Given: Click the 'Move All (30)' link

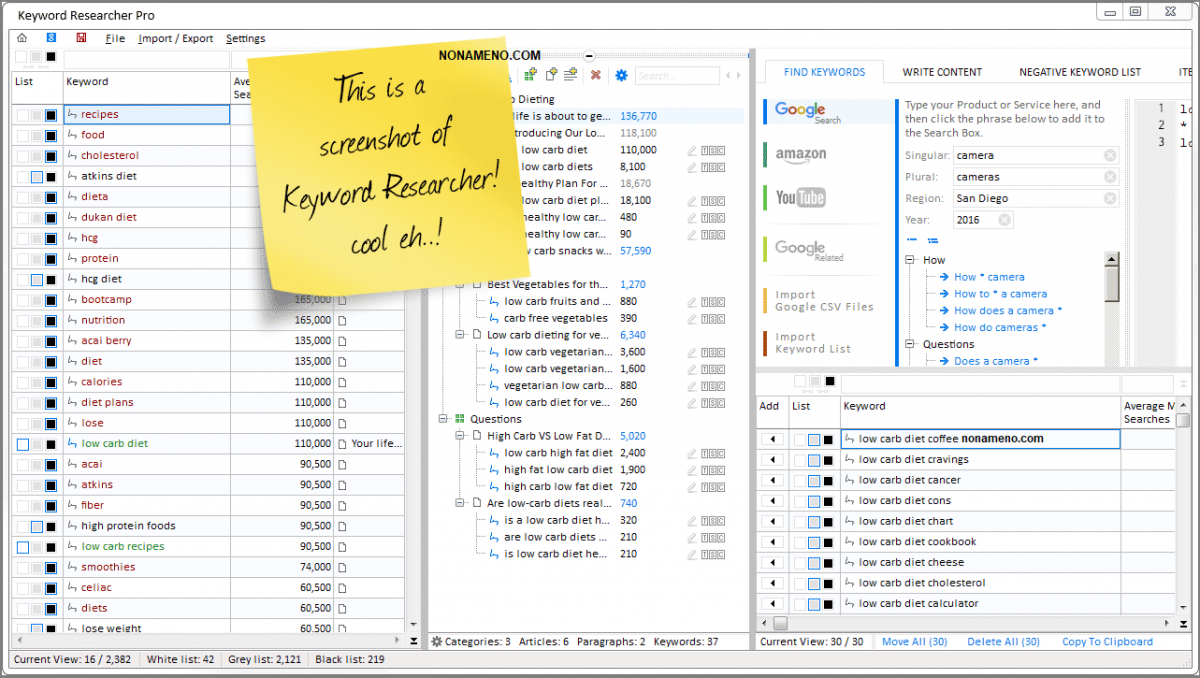Looking at the screenshot, I should click(x=914, y=642).
